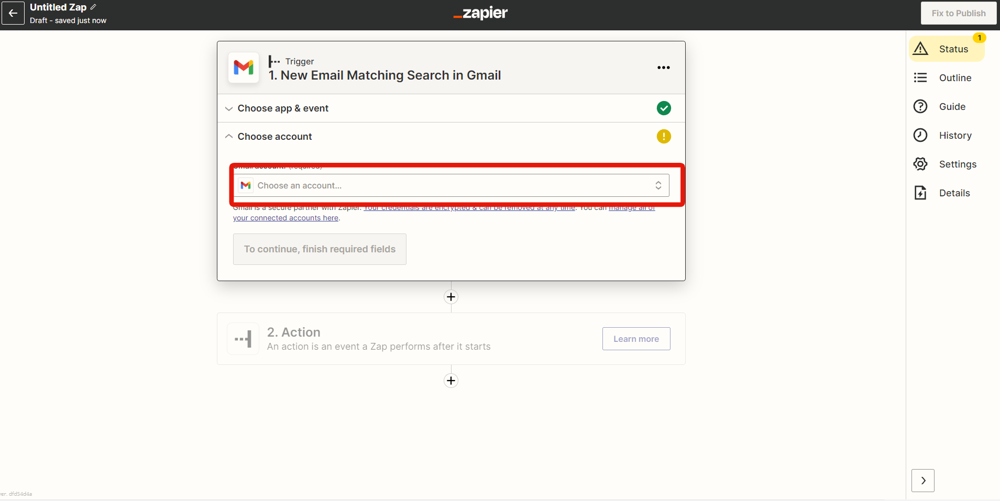Screen dimensions: 1000x501
Task: Select the Fix to Publish button
Action: [x=958, y=13]
